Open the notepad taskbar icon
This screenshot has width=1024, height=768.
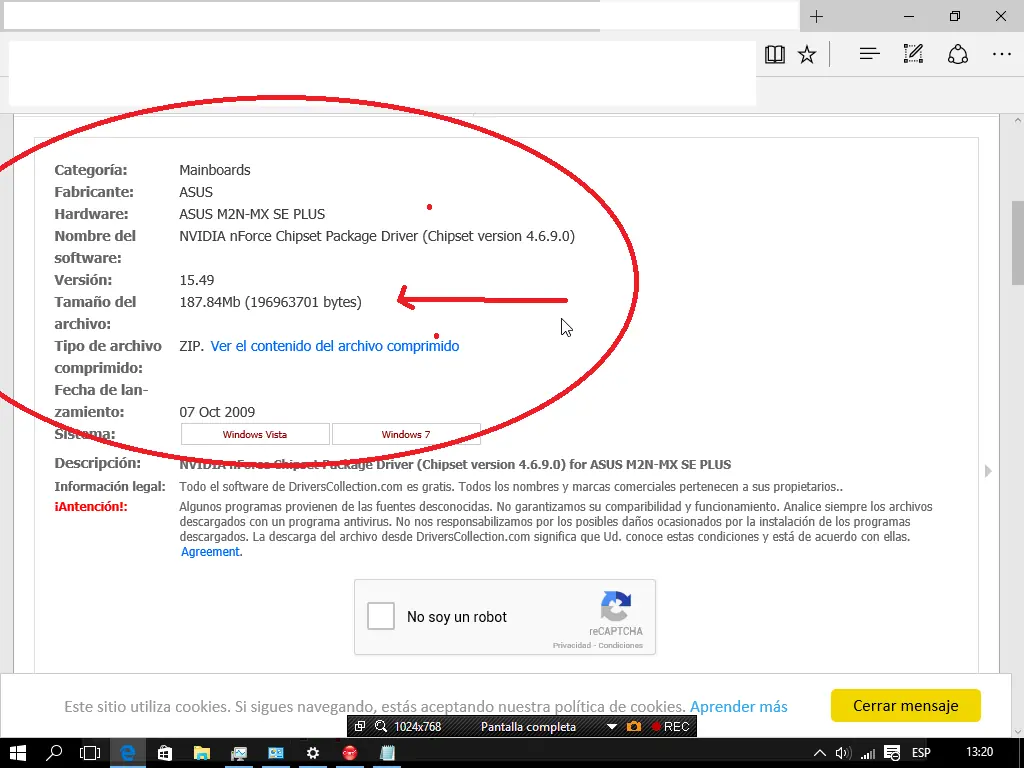pos(387,753)
